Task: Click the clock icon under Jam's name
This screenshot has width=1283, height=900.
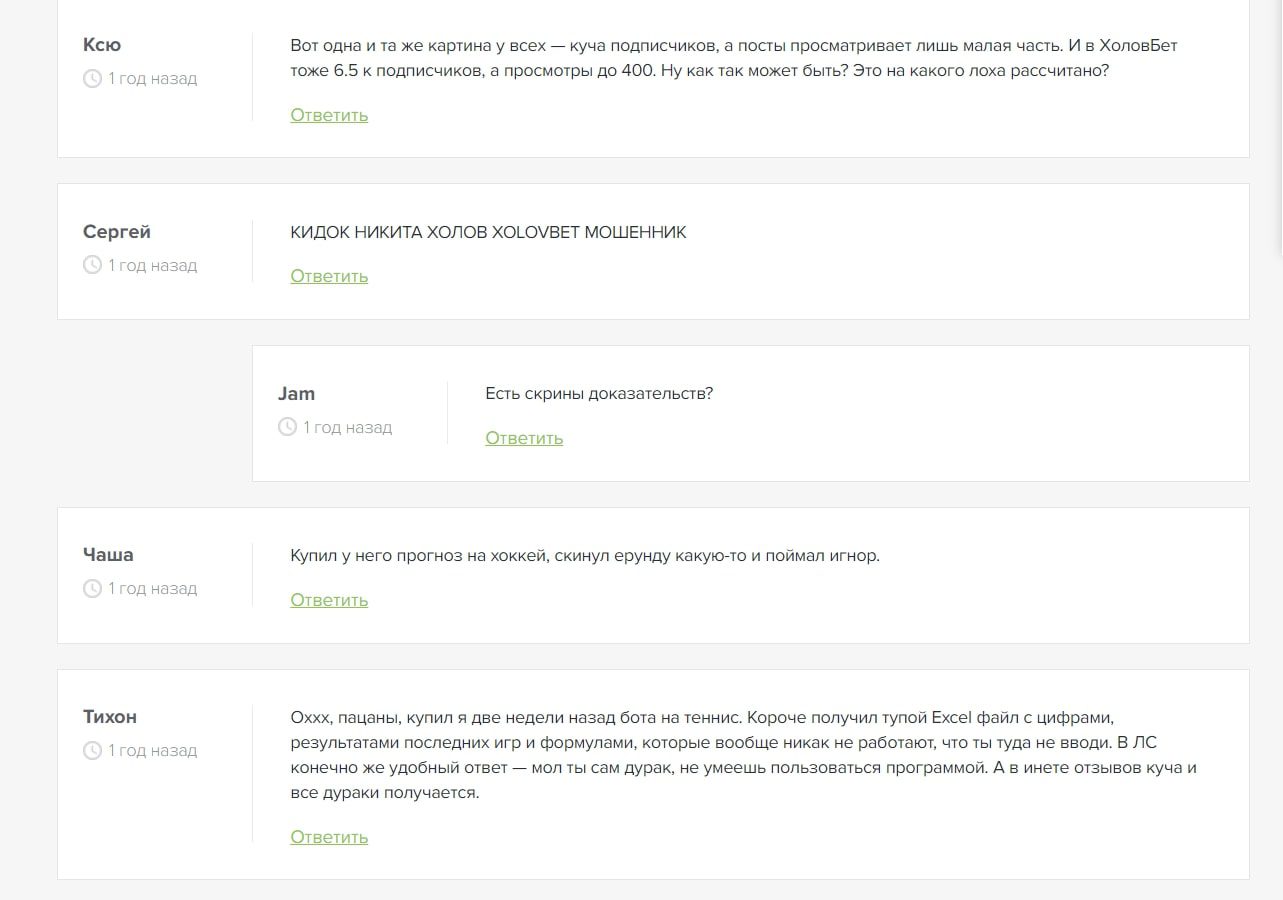Action: (287, 427)
